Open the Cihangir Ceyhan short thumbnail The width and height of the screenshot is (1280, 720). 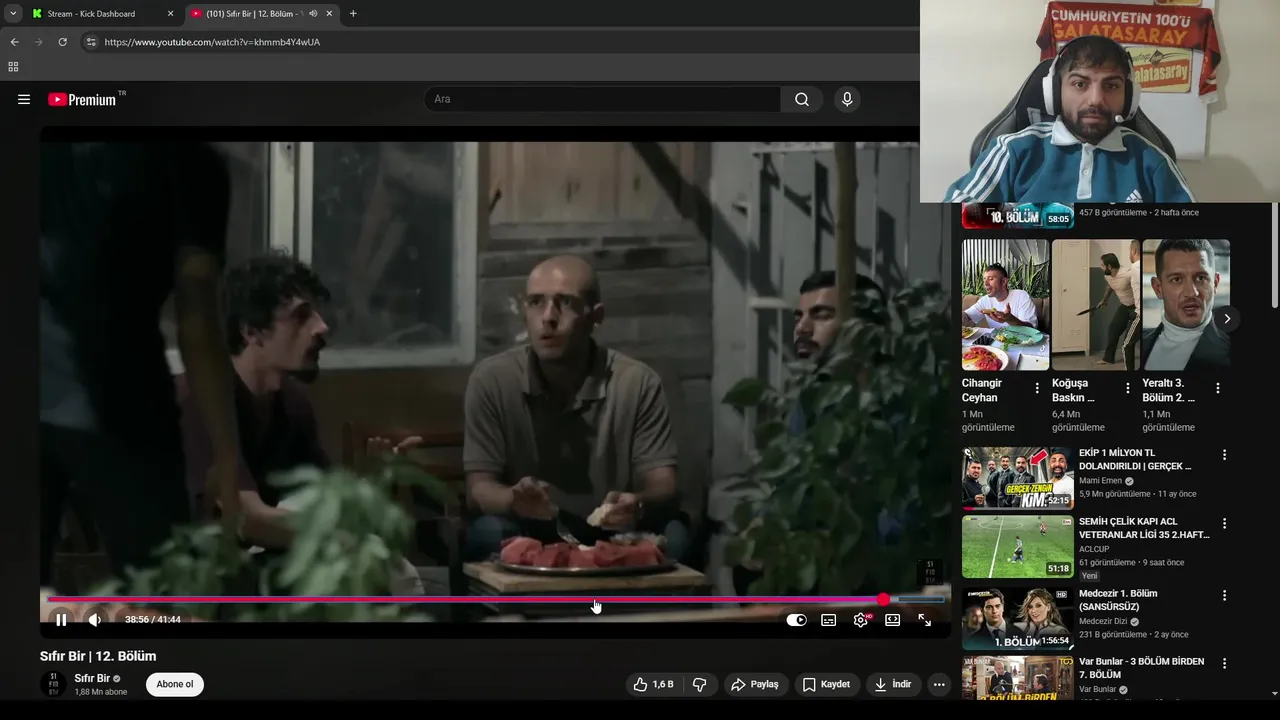point(1005,305)
